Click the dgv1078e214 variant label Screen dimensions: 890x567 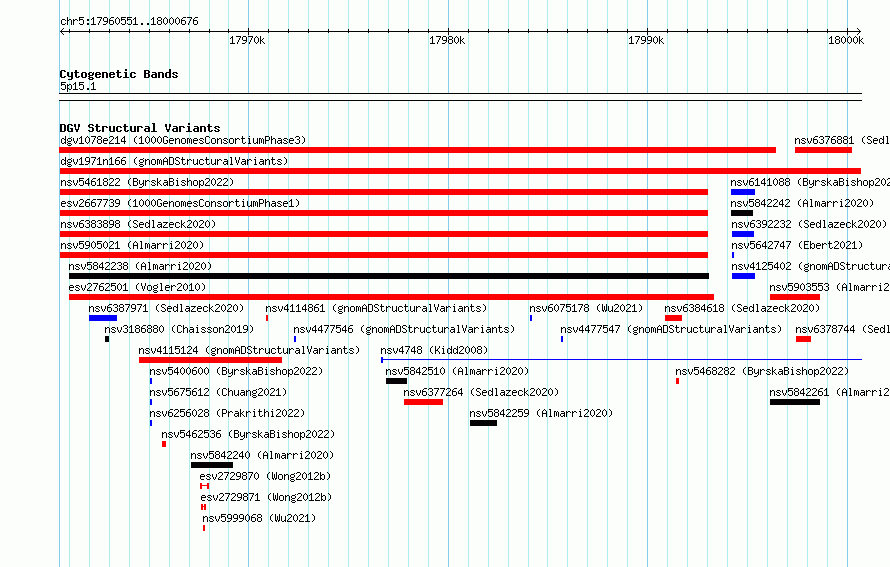click(183, 140)
